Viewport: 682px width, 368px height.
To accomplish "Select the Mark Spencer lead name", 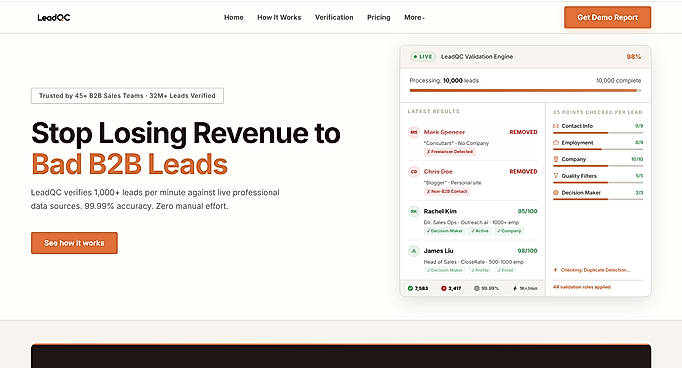I will coord(444,132).
